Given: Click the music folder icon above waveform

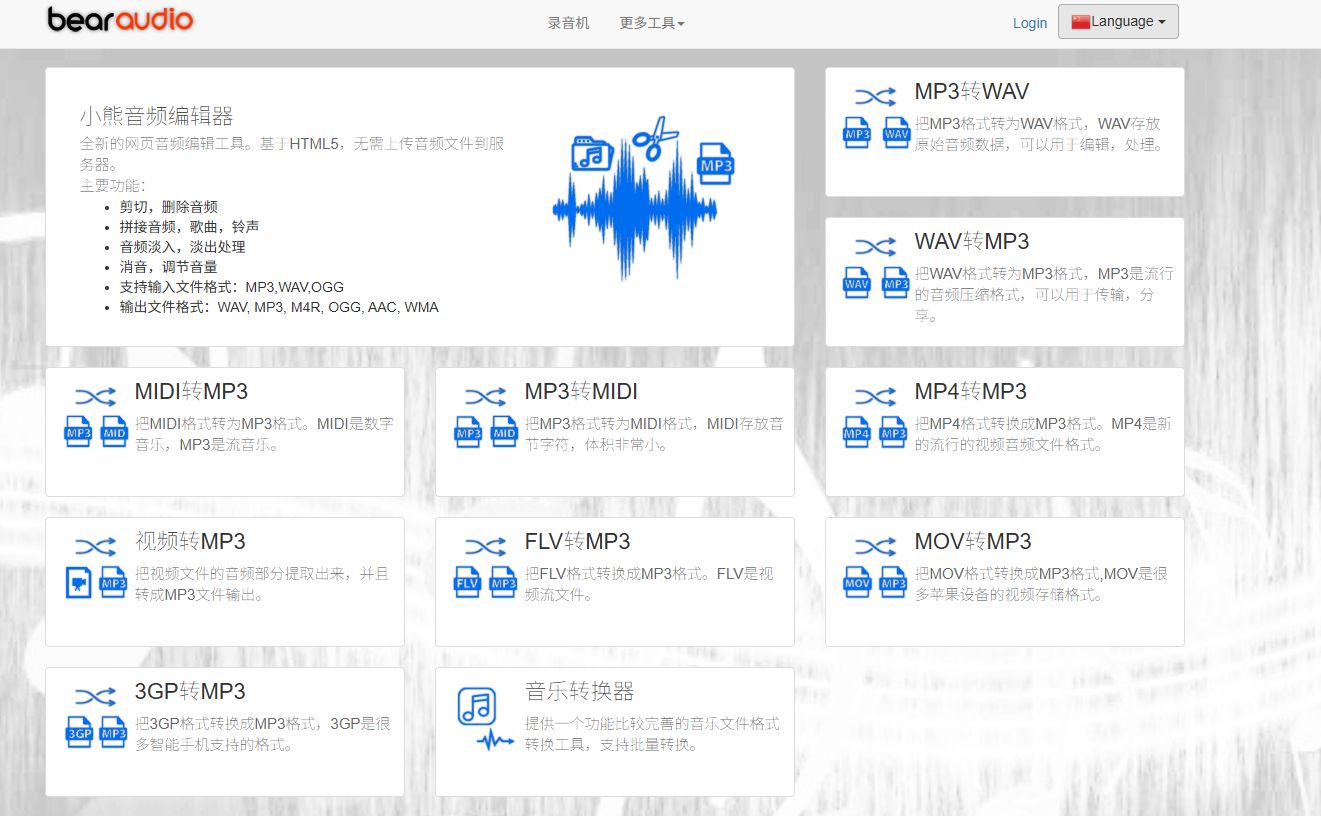Looking at the screenshot, I should pos(592,153).
